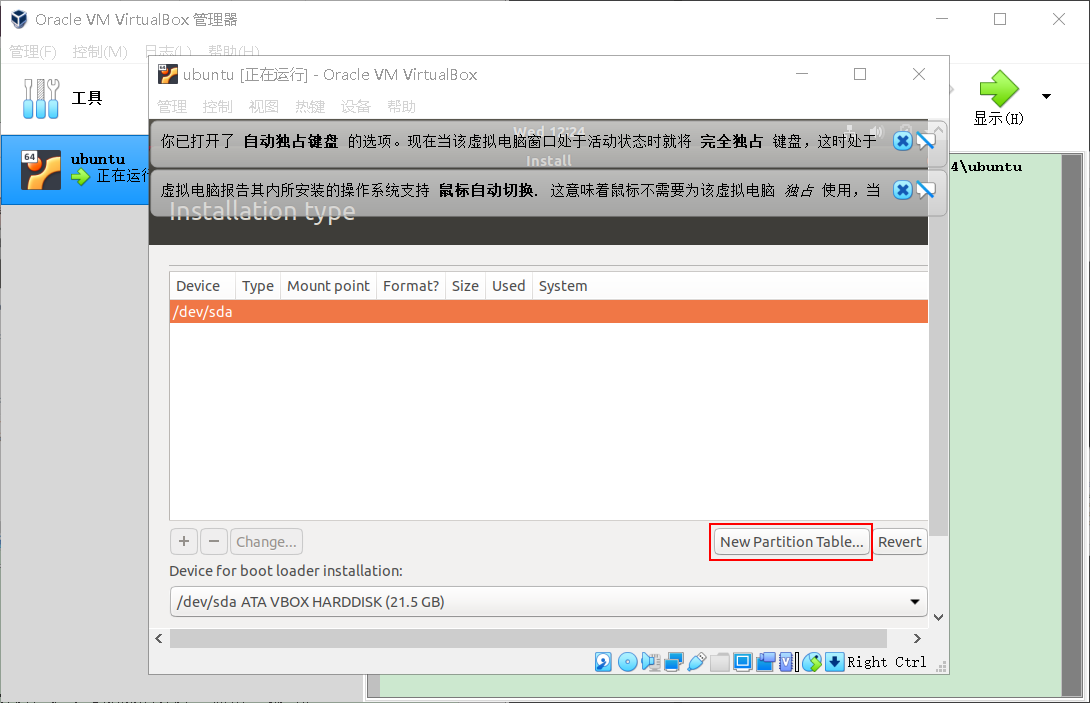Image resolution: width=1090 pixels, height=703 pixels.
Task: Click the vertical scrollbar down arrow
Action: [x=938, y=617]
